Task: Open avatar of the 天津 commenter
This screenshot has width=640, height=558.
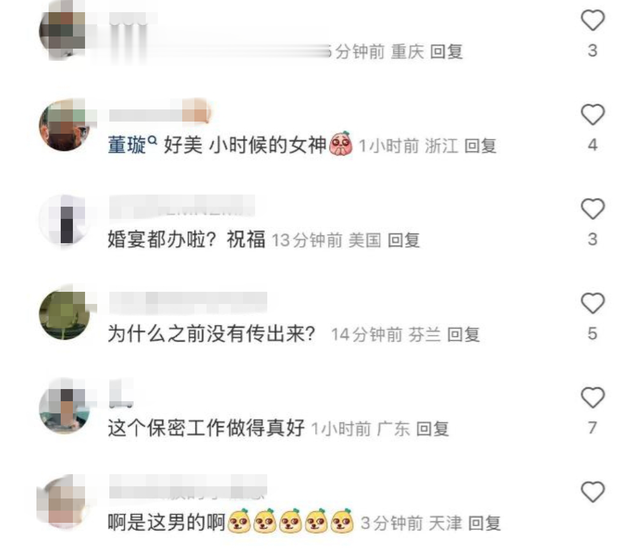Action: [63, 501]
